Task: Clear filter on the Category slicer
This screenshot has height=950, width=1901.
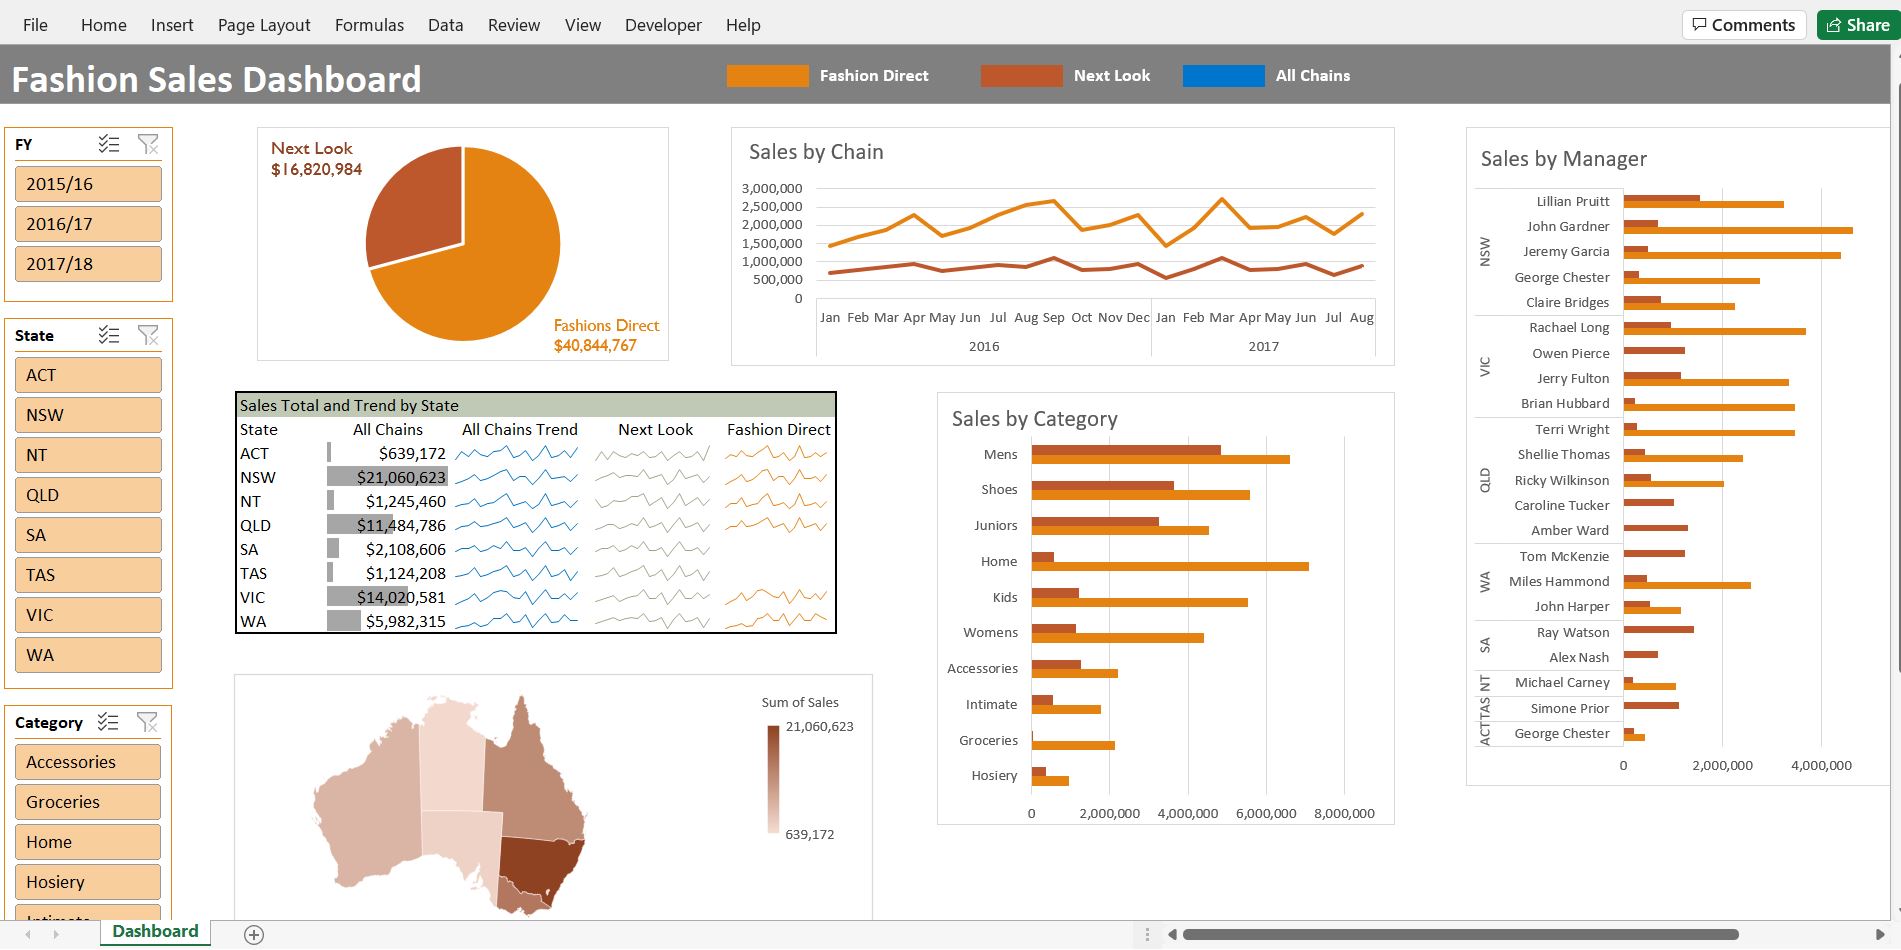Action: tap(147, 722)
